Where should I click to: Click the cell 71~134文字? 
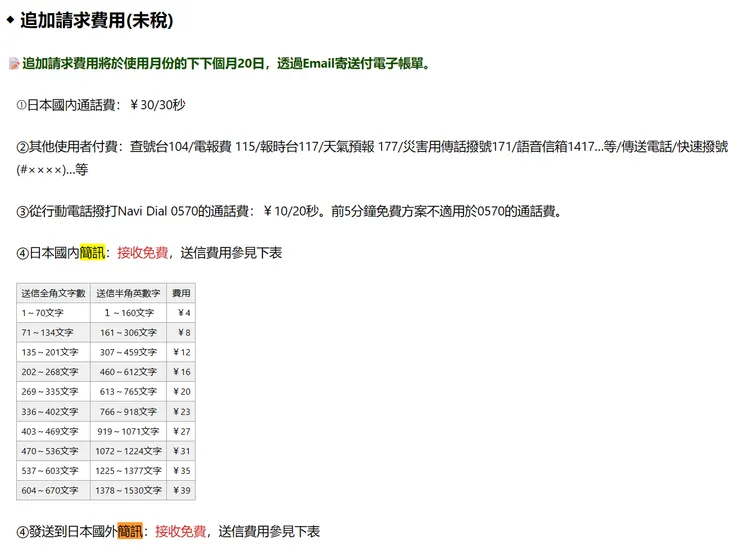tap(53, 333)
